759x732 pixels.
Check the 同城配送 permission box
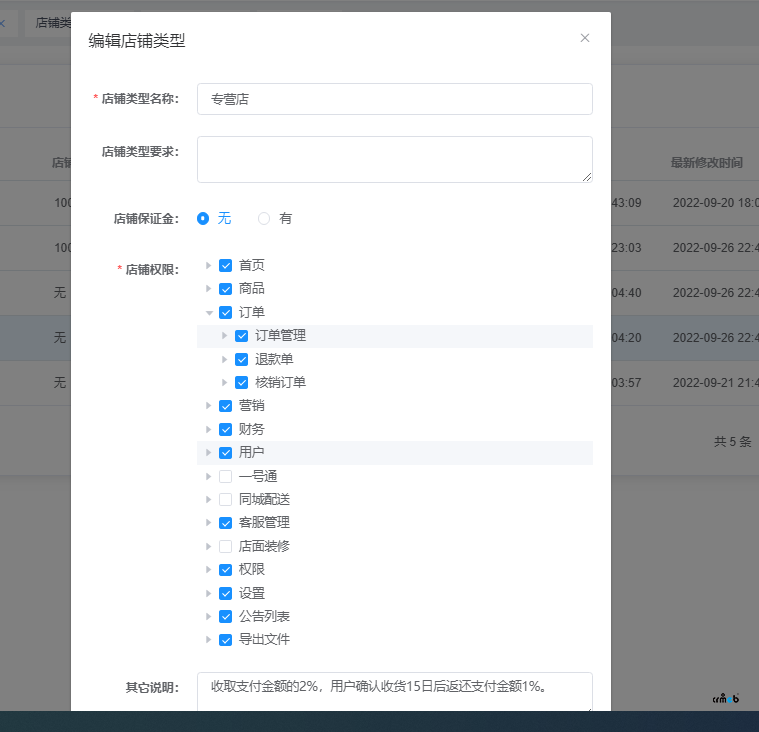pyautogui.click(x=225, y=499)
